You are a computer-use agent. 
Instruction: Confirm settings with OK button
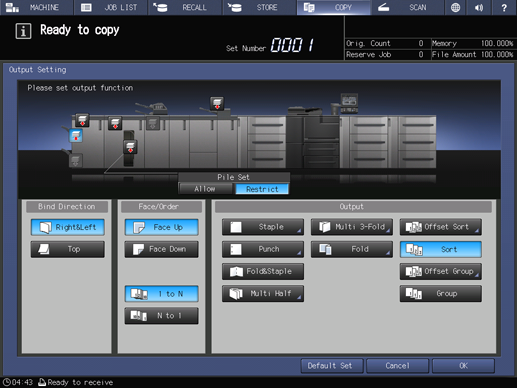[463, 366]
